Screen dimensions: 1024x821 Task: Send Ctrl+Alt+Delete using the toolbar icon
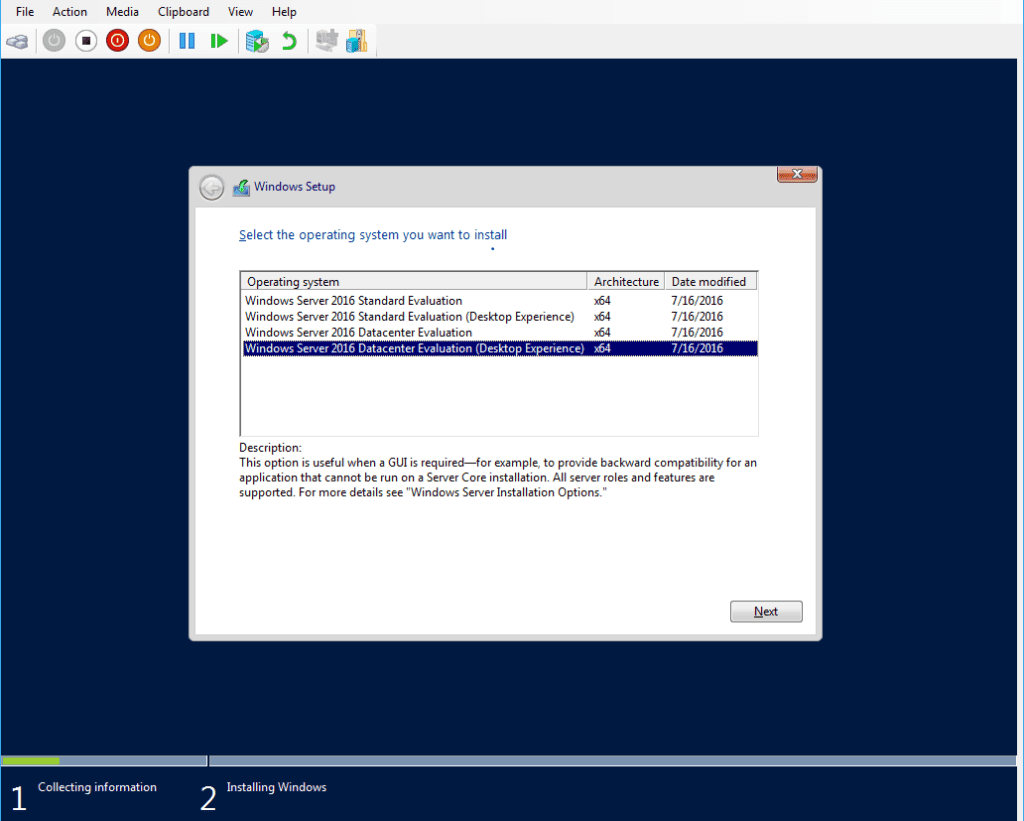click(18, 42)
